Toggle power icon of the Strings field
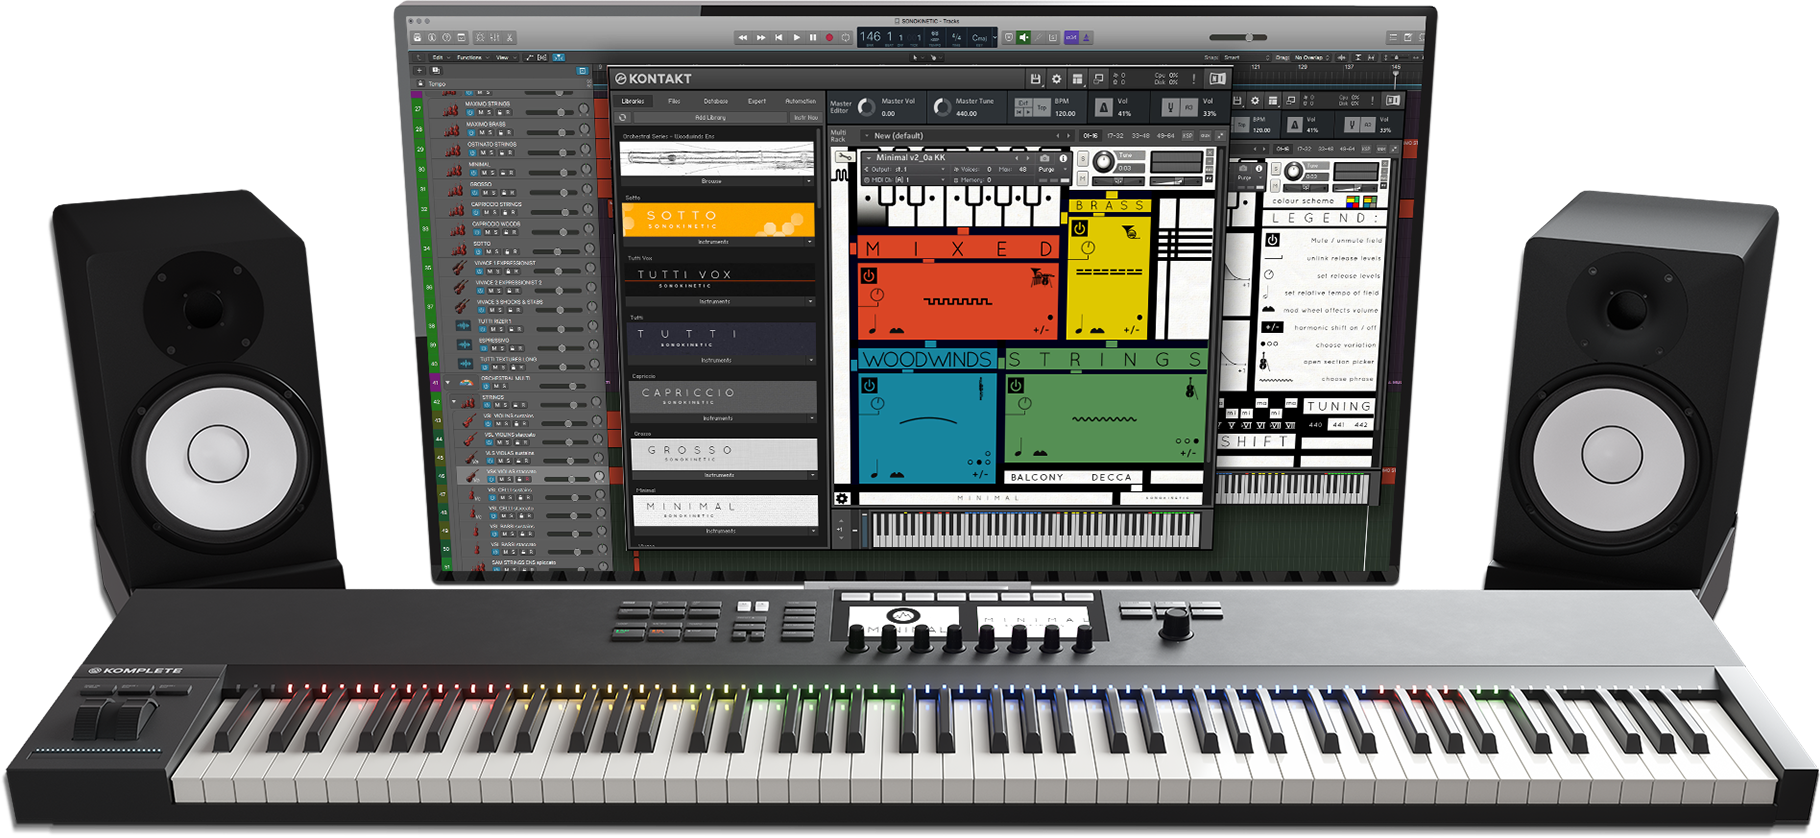The width and height of the screenshot is (1820, 838). coord(1016,385)
